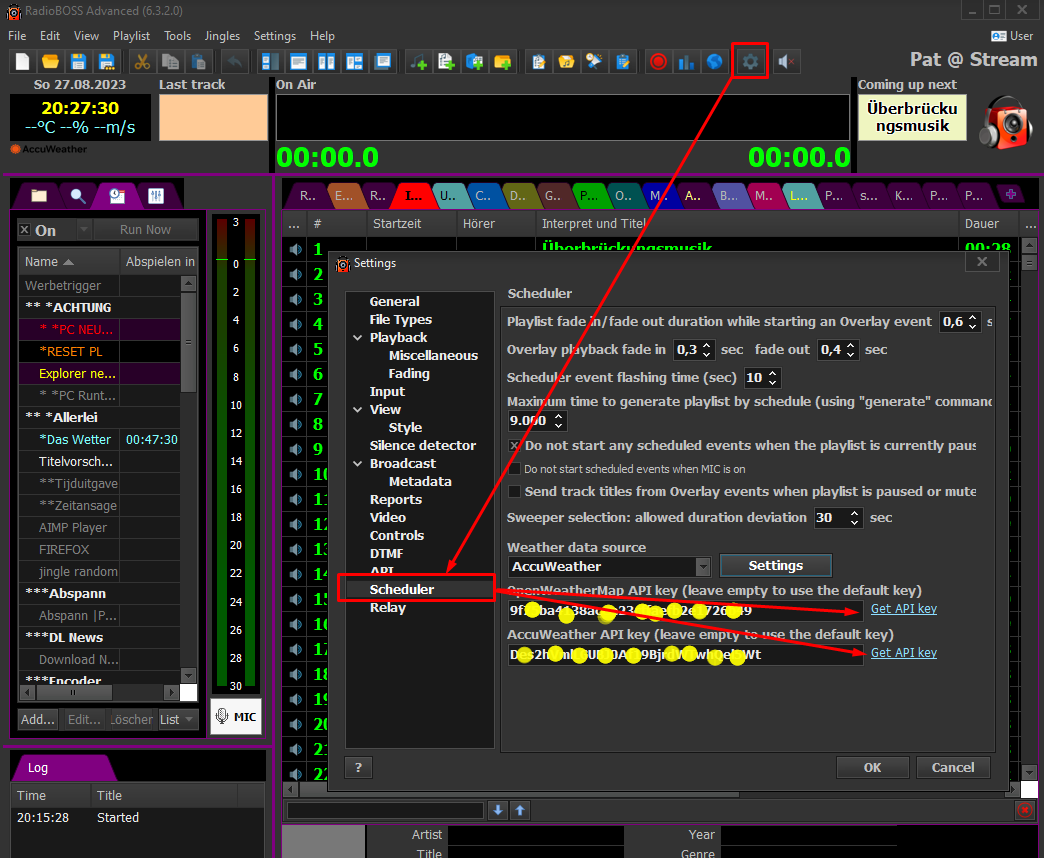The height and width of the screenshot is (858, 1044).
Task: Check 'Send track titles from Overlay events'
Action: pos(515,491)
